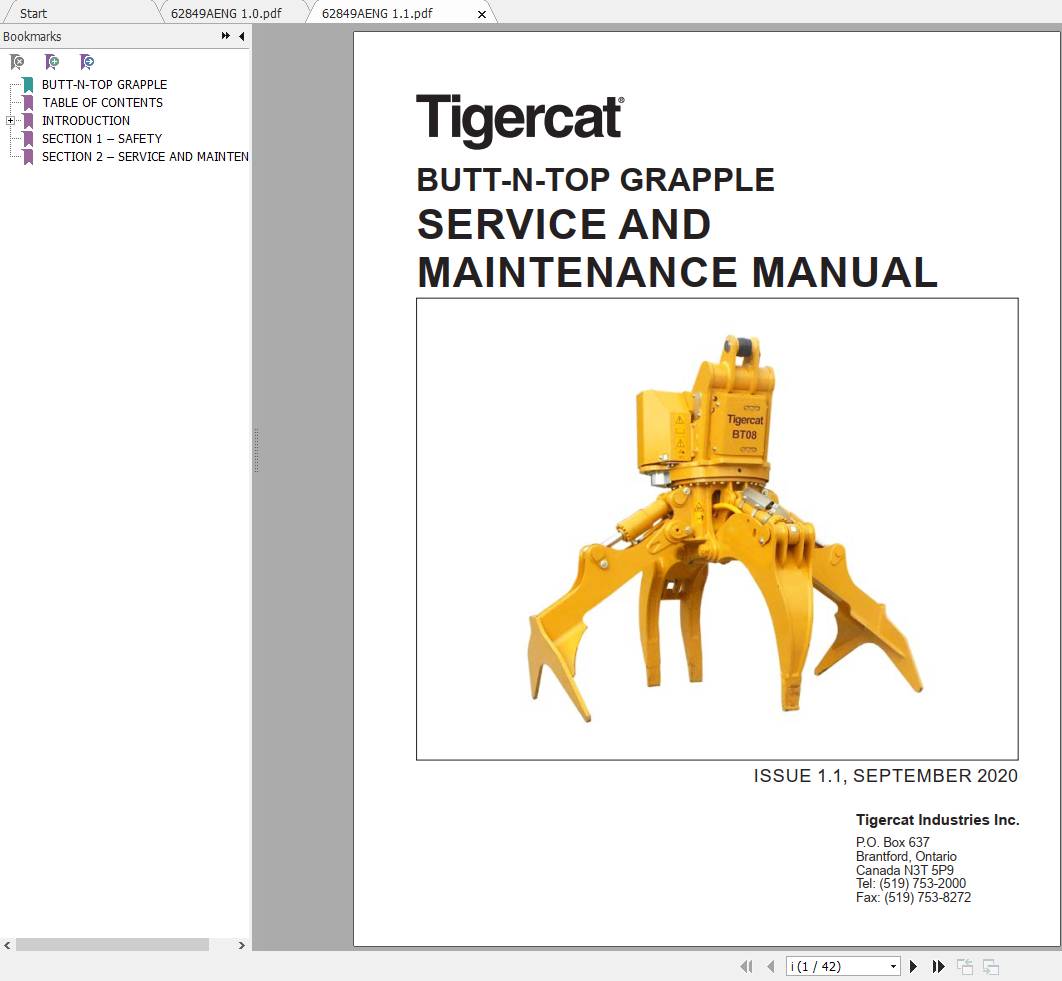Click the horizontal scrollbar right arrow
The height and width of the screenshot is (981, 1062).
point(241,944)
